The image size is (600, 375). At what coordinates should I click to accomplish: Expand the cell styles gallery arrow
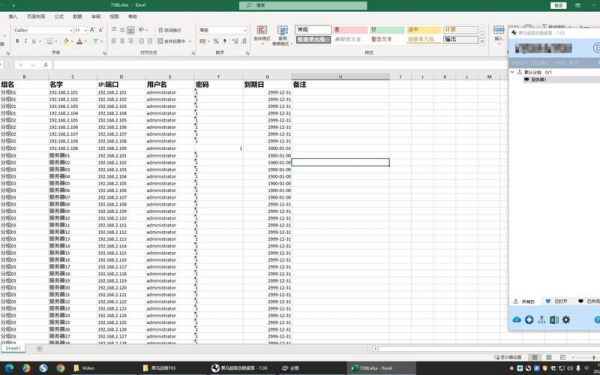click(482, 41)
